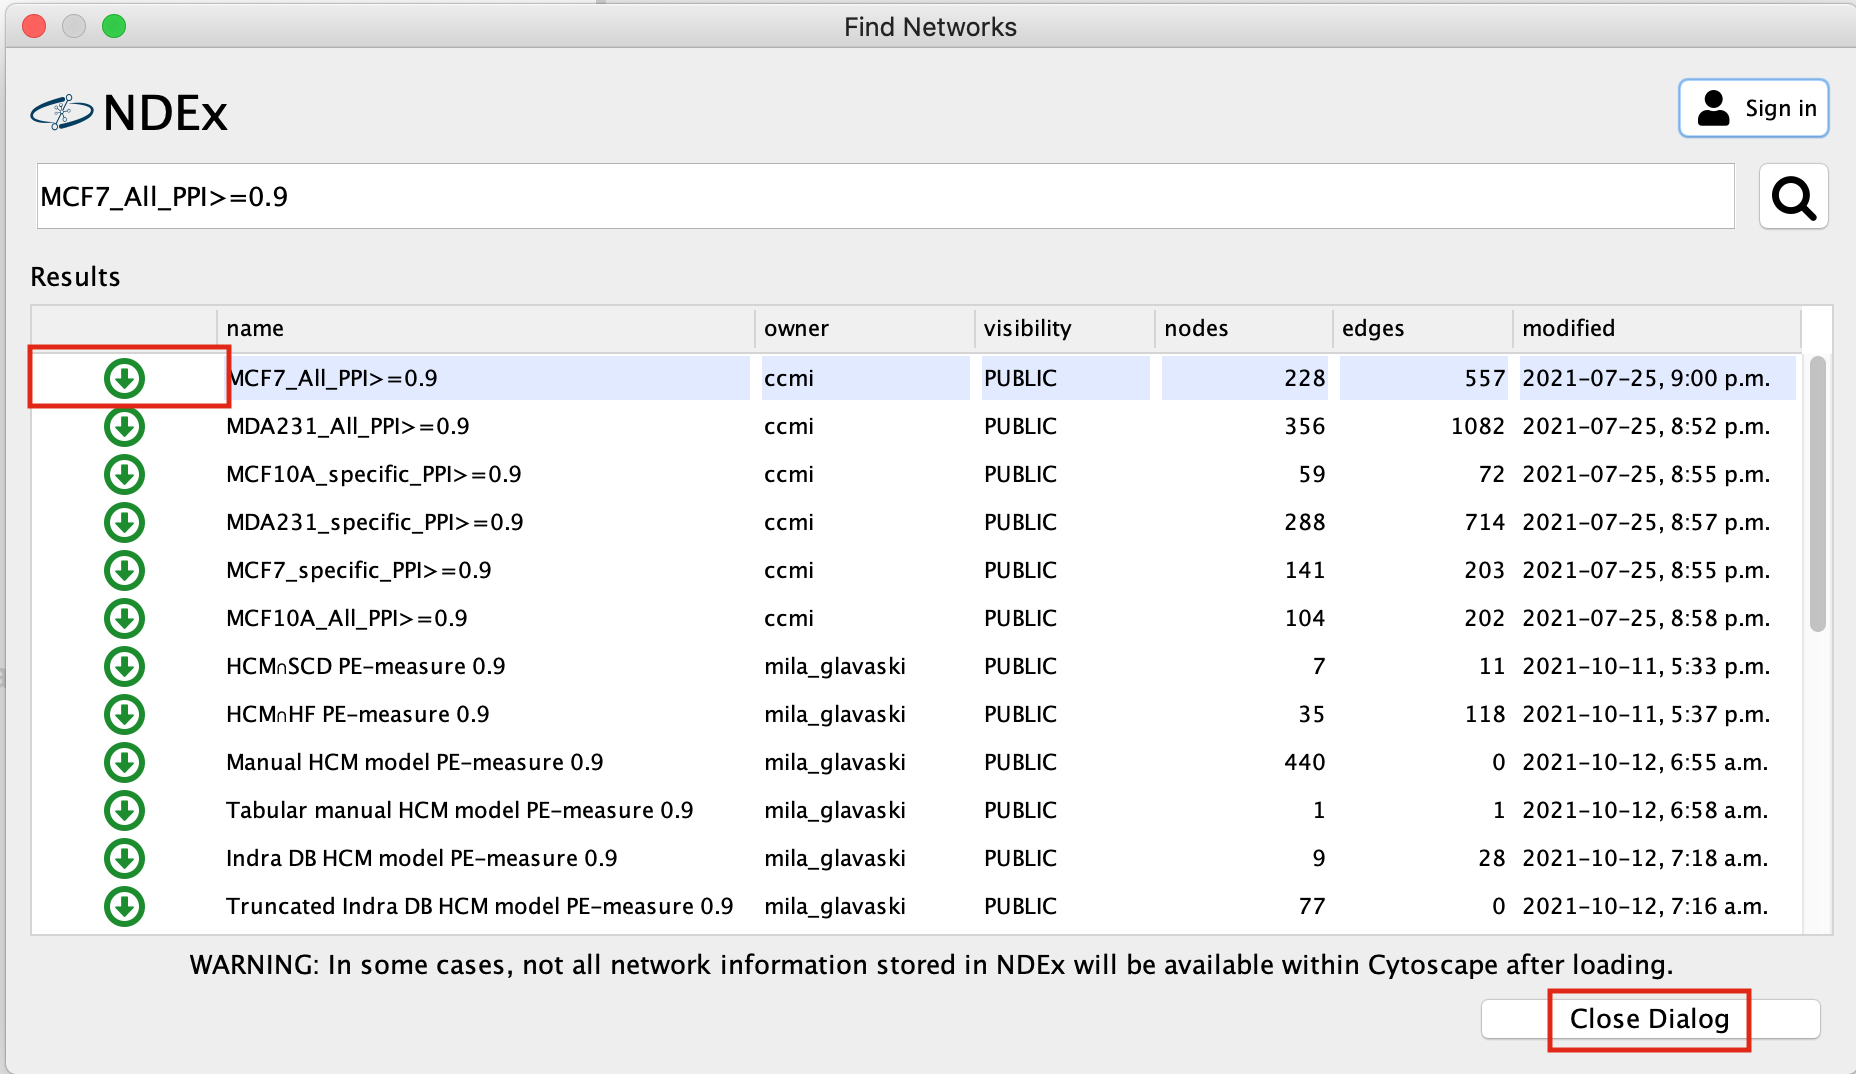This screenshot has height=1074, width=1856.
Task: Click the Close Dialog button
Action: (x=1649, y=1019)
